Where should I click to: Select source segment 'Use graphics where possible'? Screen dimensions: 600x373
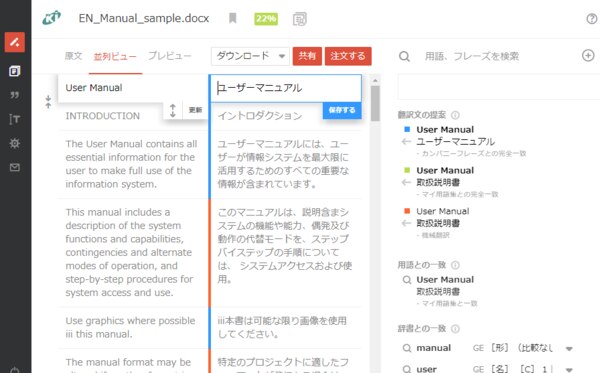pyautogui.click(x=130, y=327)
